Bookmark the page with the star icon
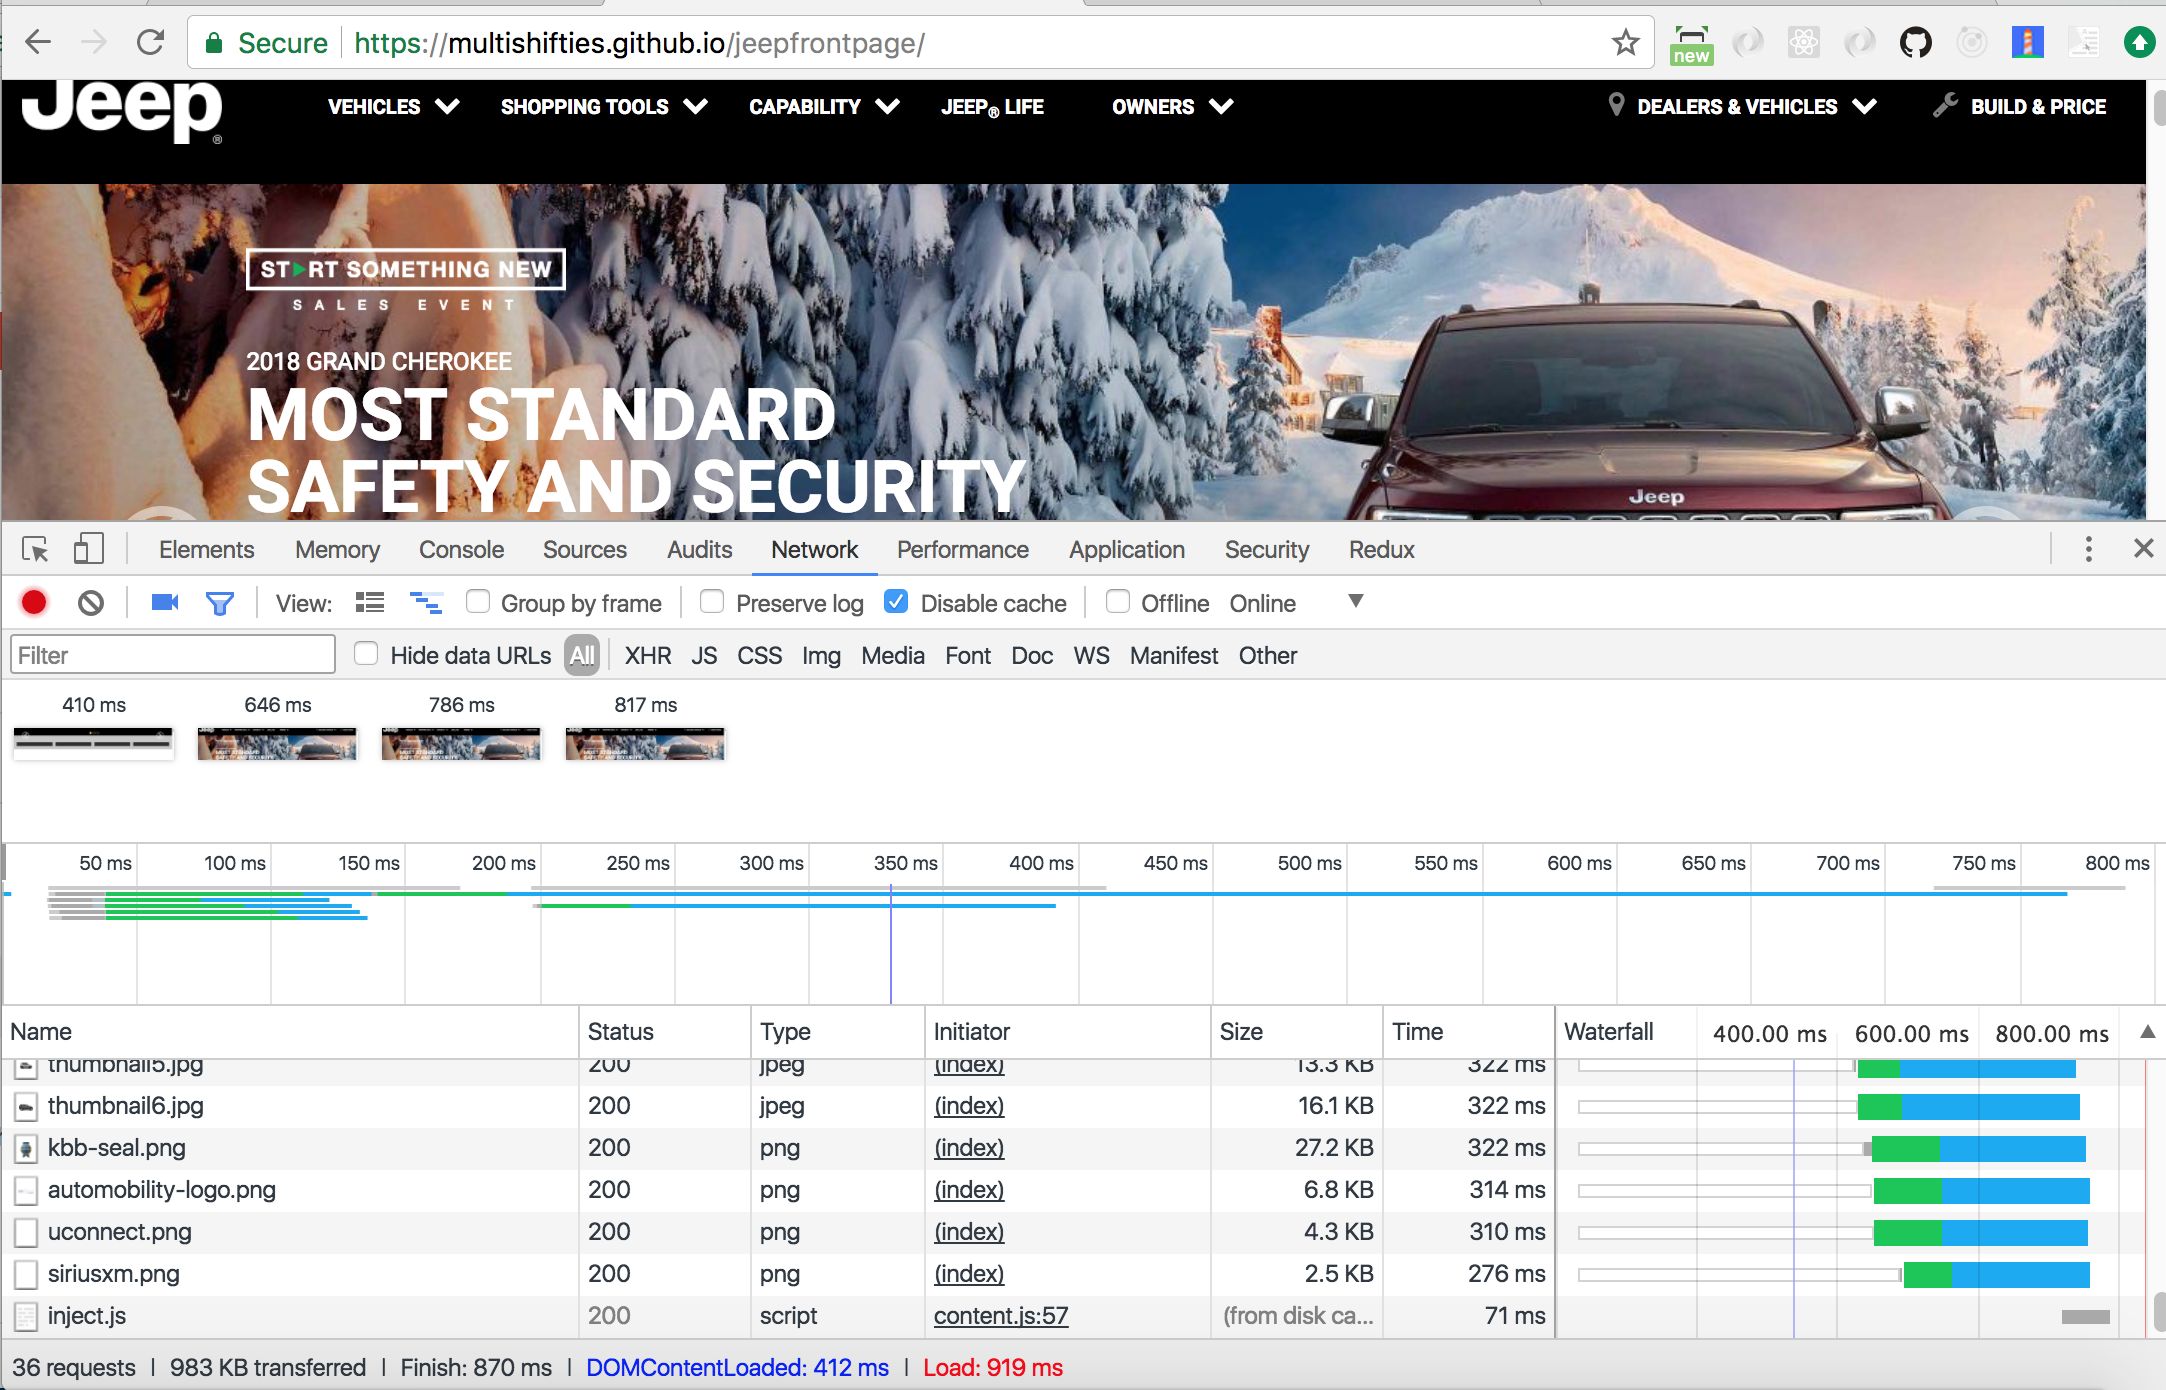The height and width of the screenshot is (1390, 2166). tap(1625, 42)
